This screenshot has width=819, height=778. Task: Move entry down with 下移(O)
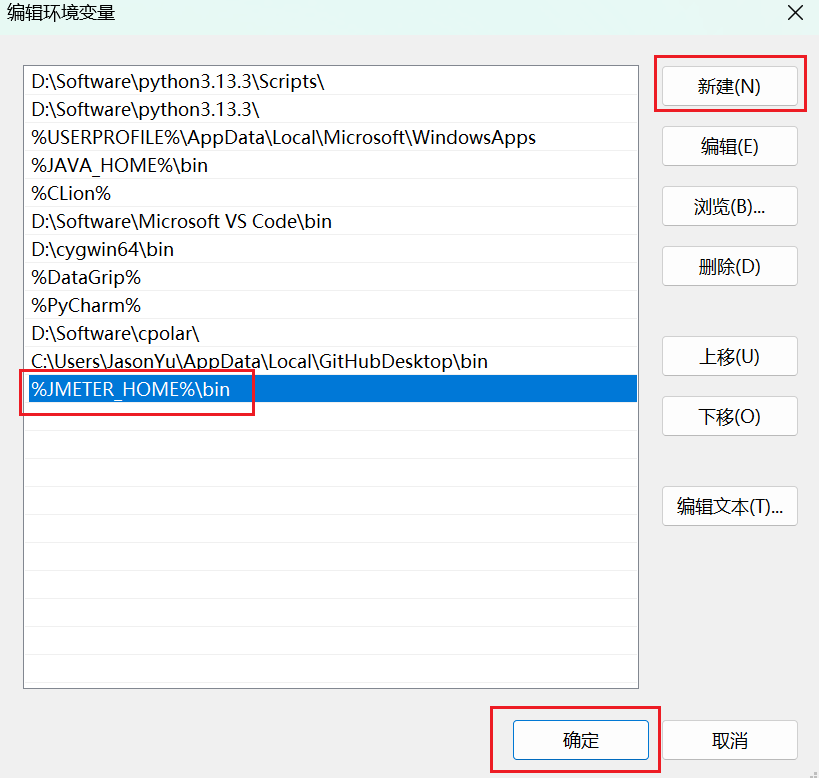point(729,416)
